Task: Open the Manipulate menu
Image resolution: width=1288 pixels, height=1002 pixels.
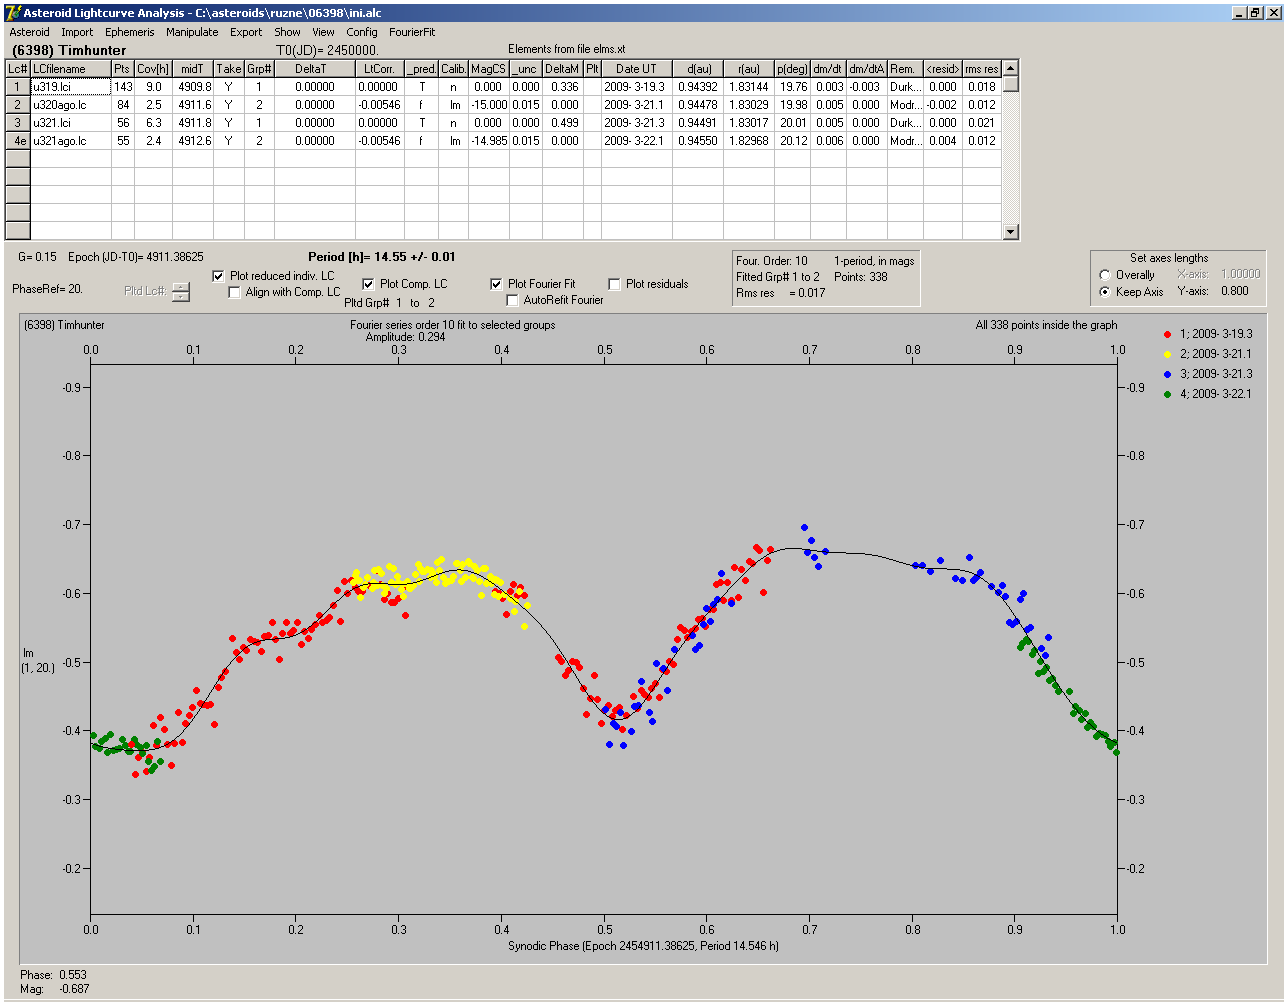Action: [192, 32]
